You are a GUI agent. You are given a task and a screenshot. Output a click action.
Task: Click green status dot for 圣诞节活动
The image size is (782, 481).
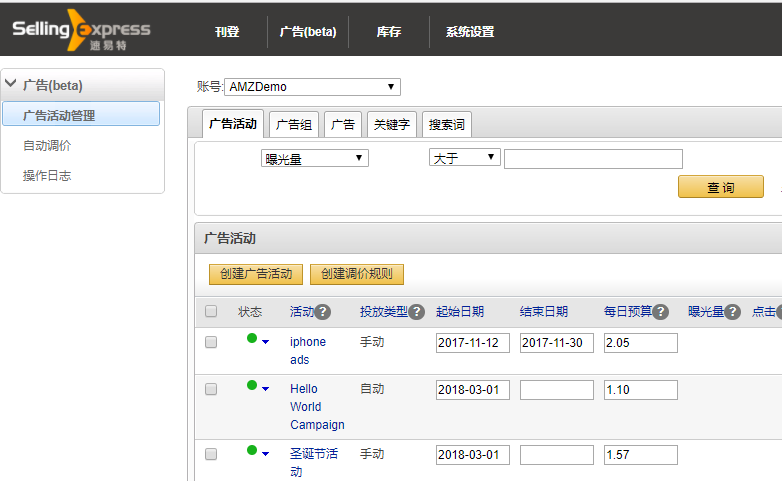click(252, 450)
